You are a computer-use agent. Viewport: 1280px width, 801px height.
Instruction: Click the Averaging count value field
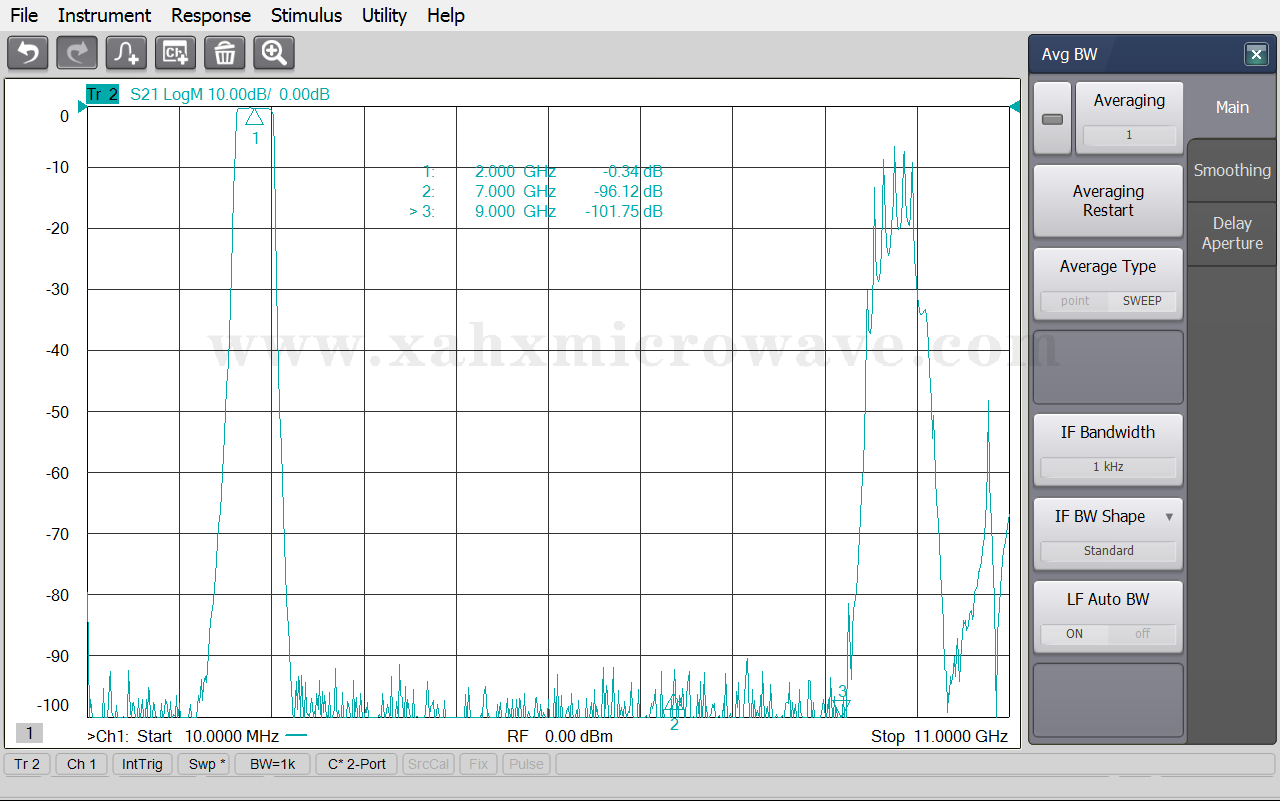coord(1129,135)
